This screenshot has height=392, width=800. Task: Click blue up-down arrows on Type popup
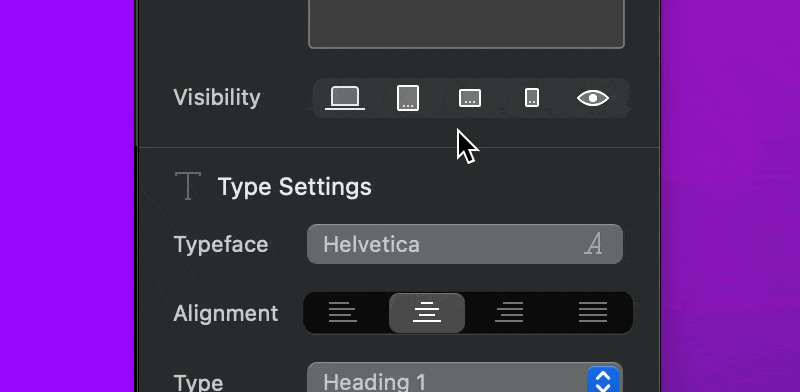pyautogui.click(x=603, y=380)
